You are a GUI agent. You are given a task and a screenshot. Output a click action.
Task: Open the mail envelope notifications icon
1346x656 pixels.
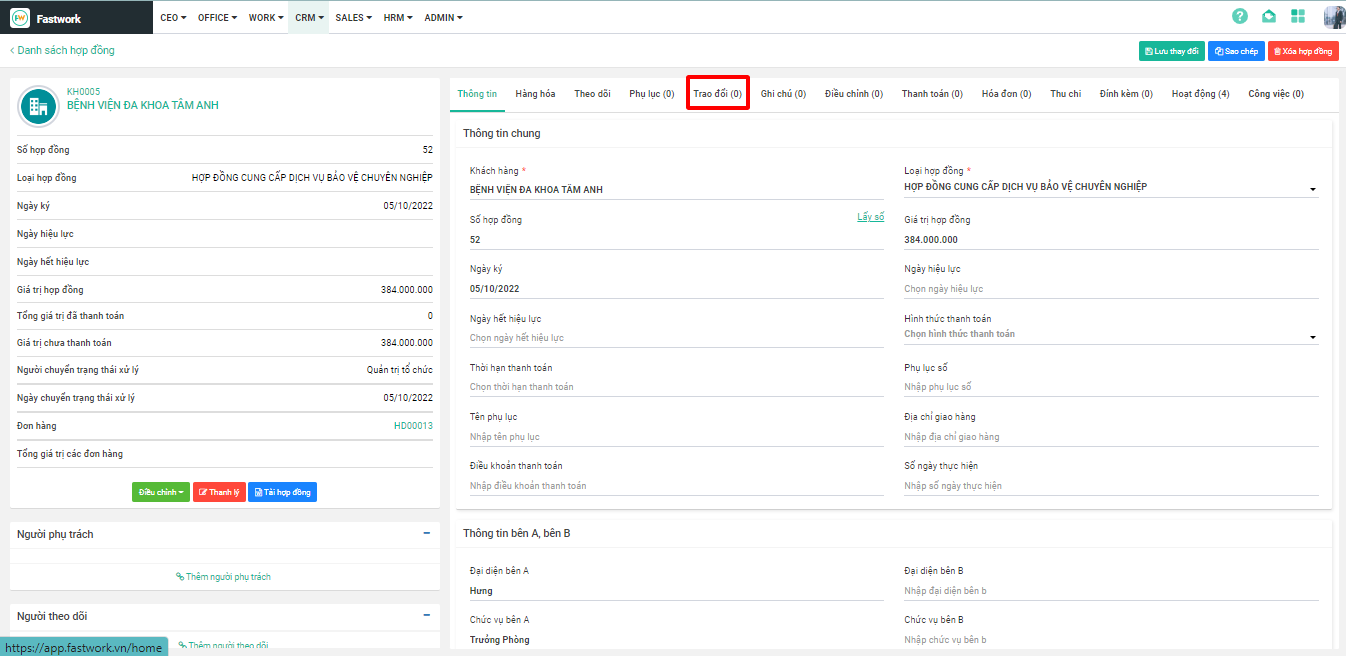click(x=1269, y=16)
